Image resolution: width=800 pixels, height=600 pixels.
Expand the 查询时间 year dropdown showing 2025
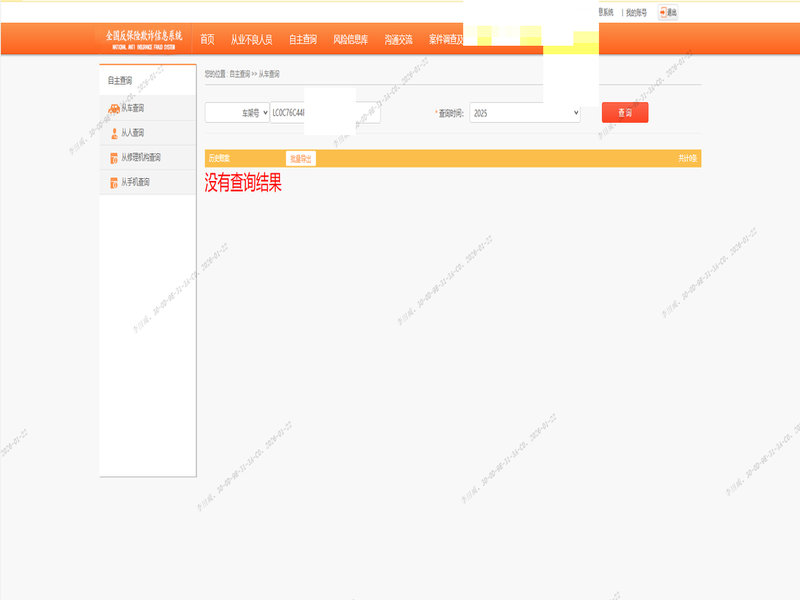525,114
